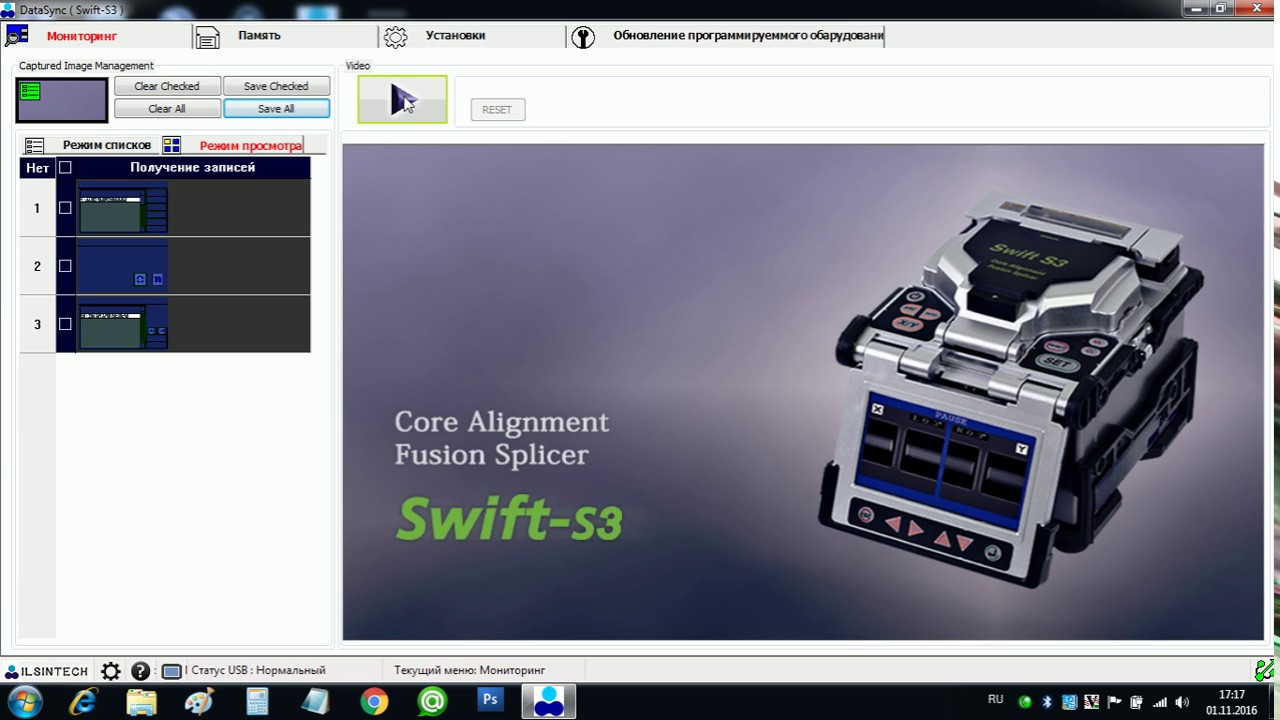Image resolution: width=1280 pixels, height=720 pixels.
Task: Click the status bar gear settings icon
Action: pos(111,671)
